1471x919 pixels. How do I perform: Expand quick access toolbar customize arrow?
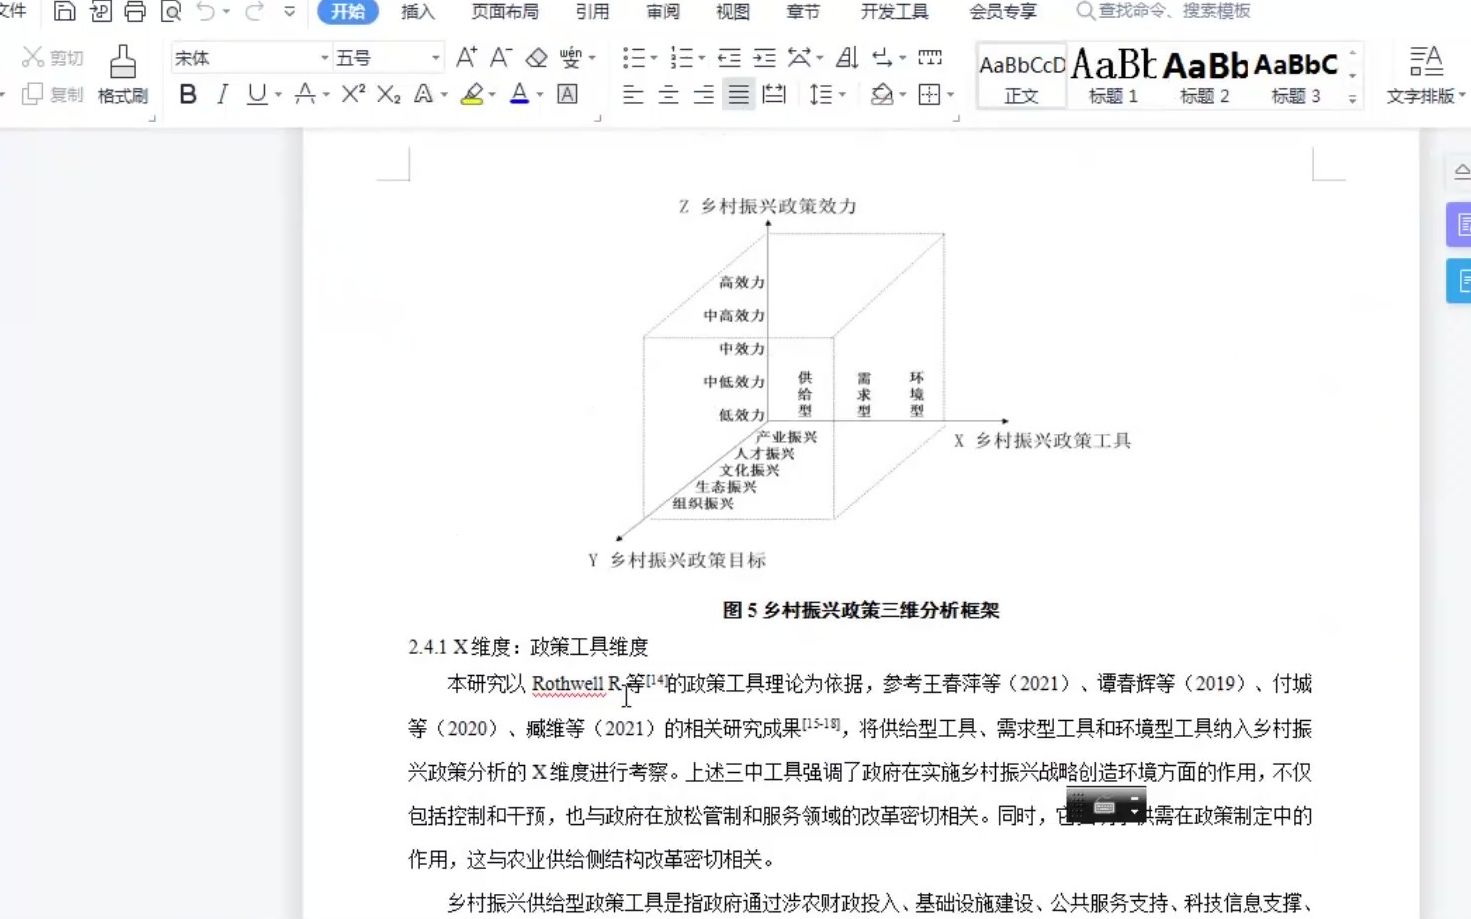click(289, 12)
